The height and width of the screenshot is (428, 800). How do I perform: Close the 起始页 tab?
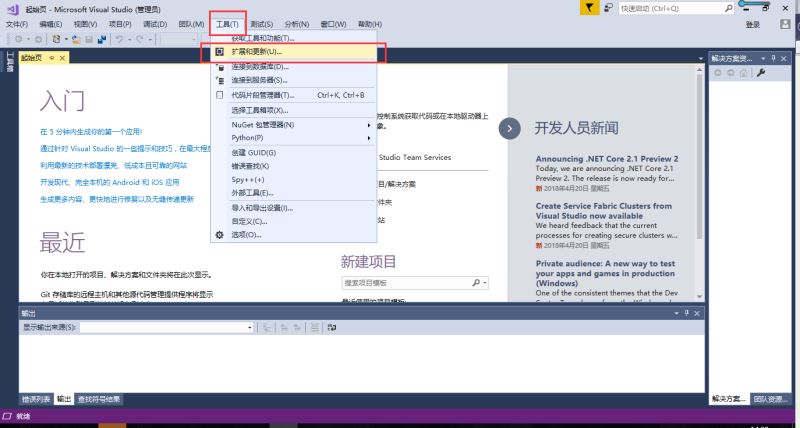click(x=62, y=58)
